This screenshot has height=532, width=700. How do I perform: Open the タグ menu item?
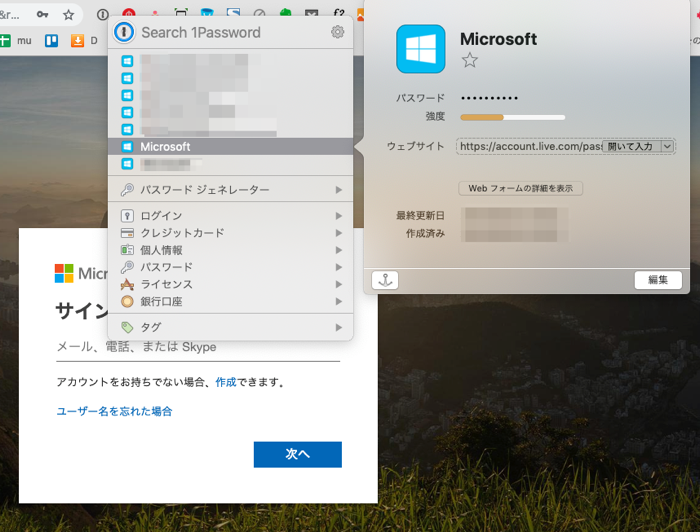(230, 328)
